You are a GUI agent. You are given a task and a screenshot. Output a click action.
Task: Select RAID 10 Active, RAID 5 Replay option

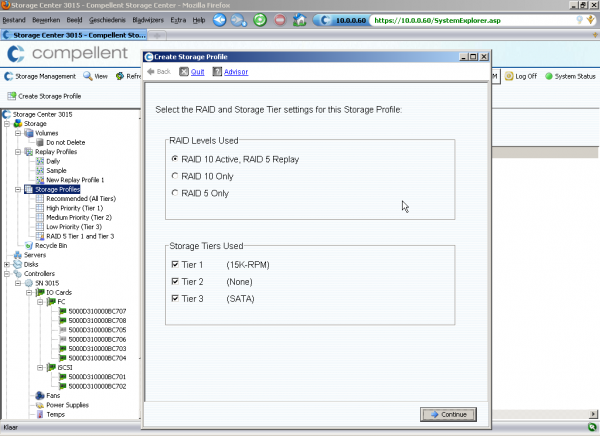coord(176,158)
